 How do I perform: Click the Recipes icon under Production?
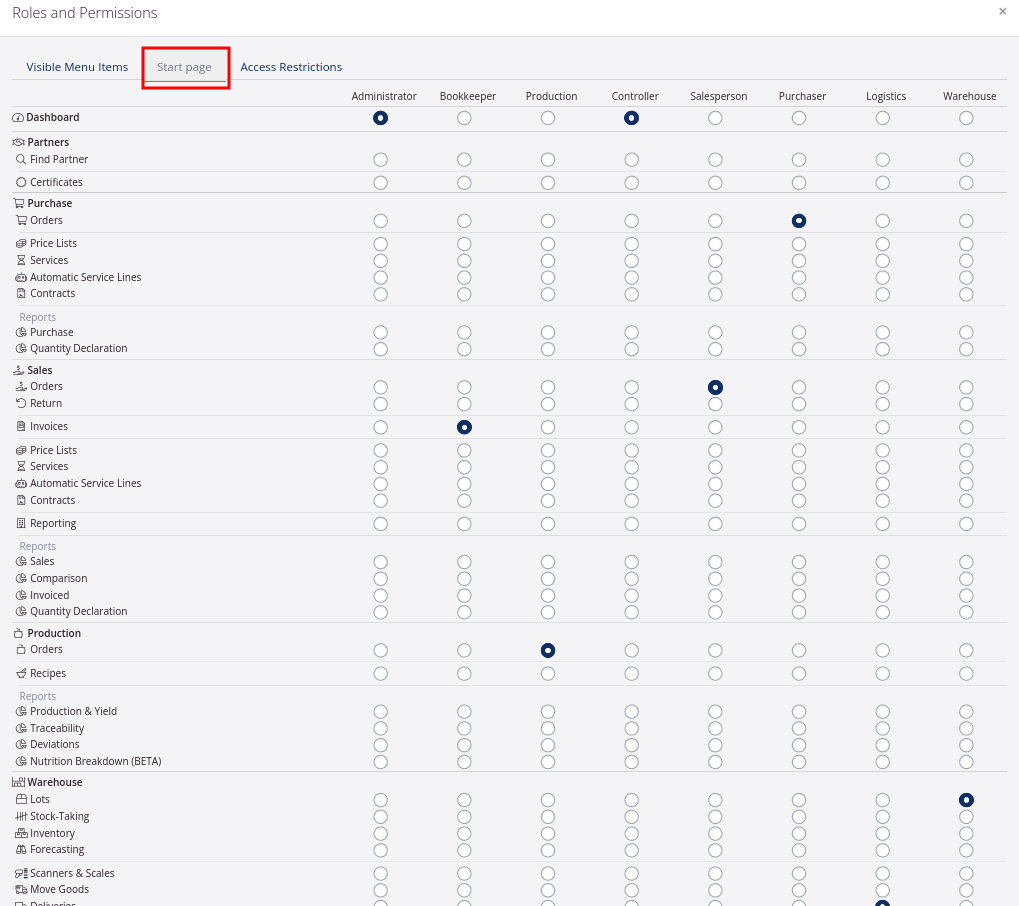[21, 674]
